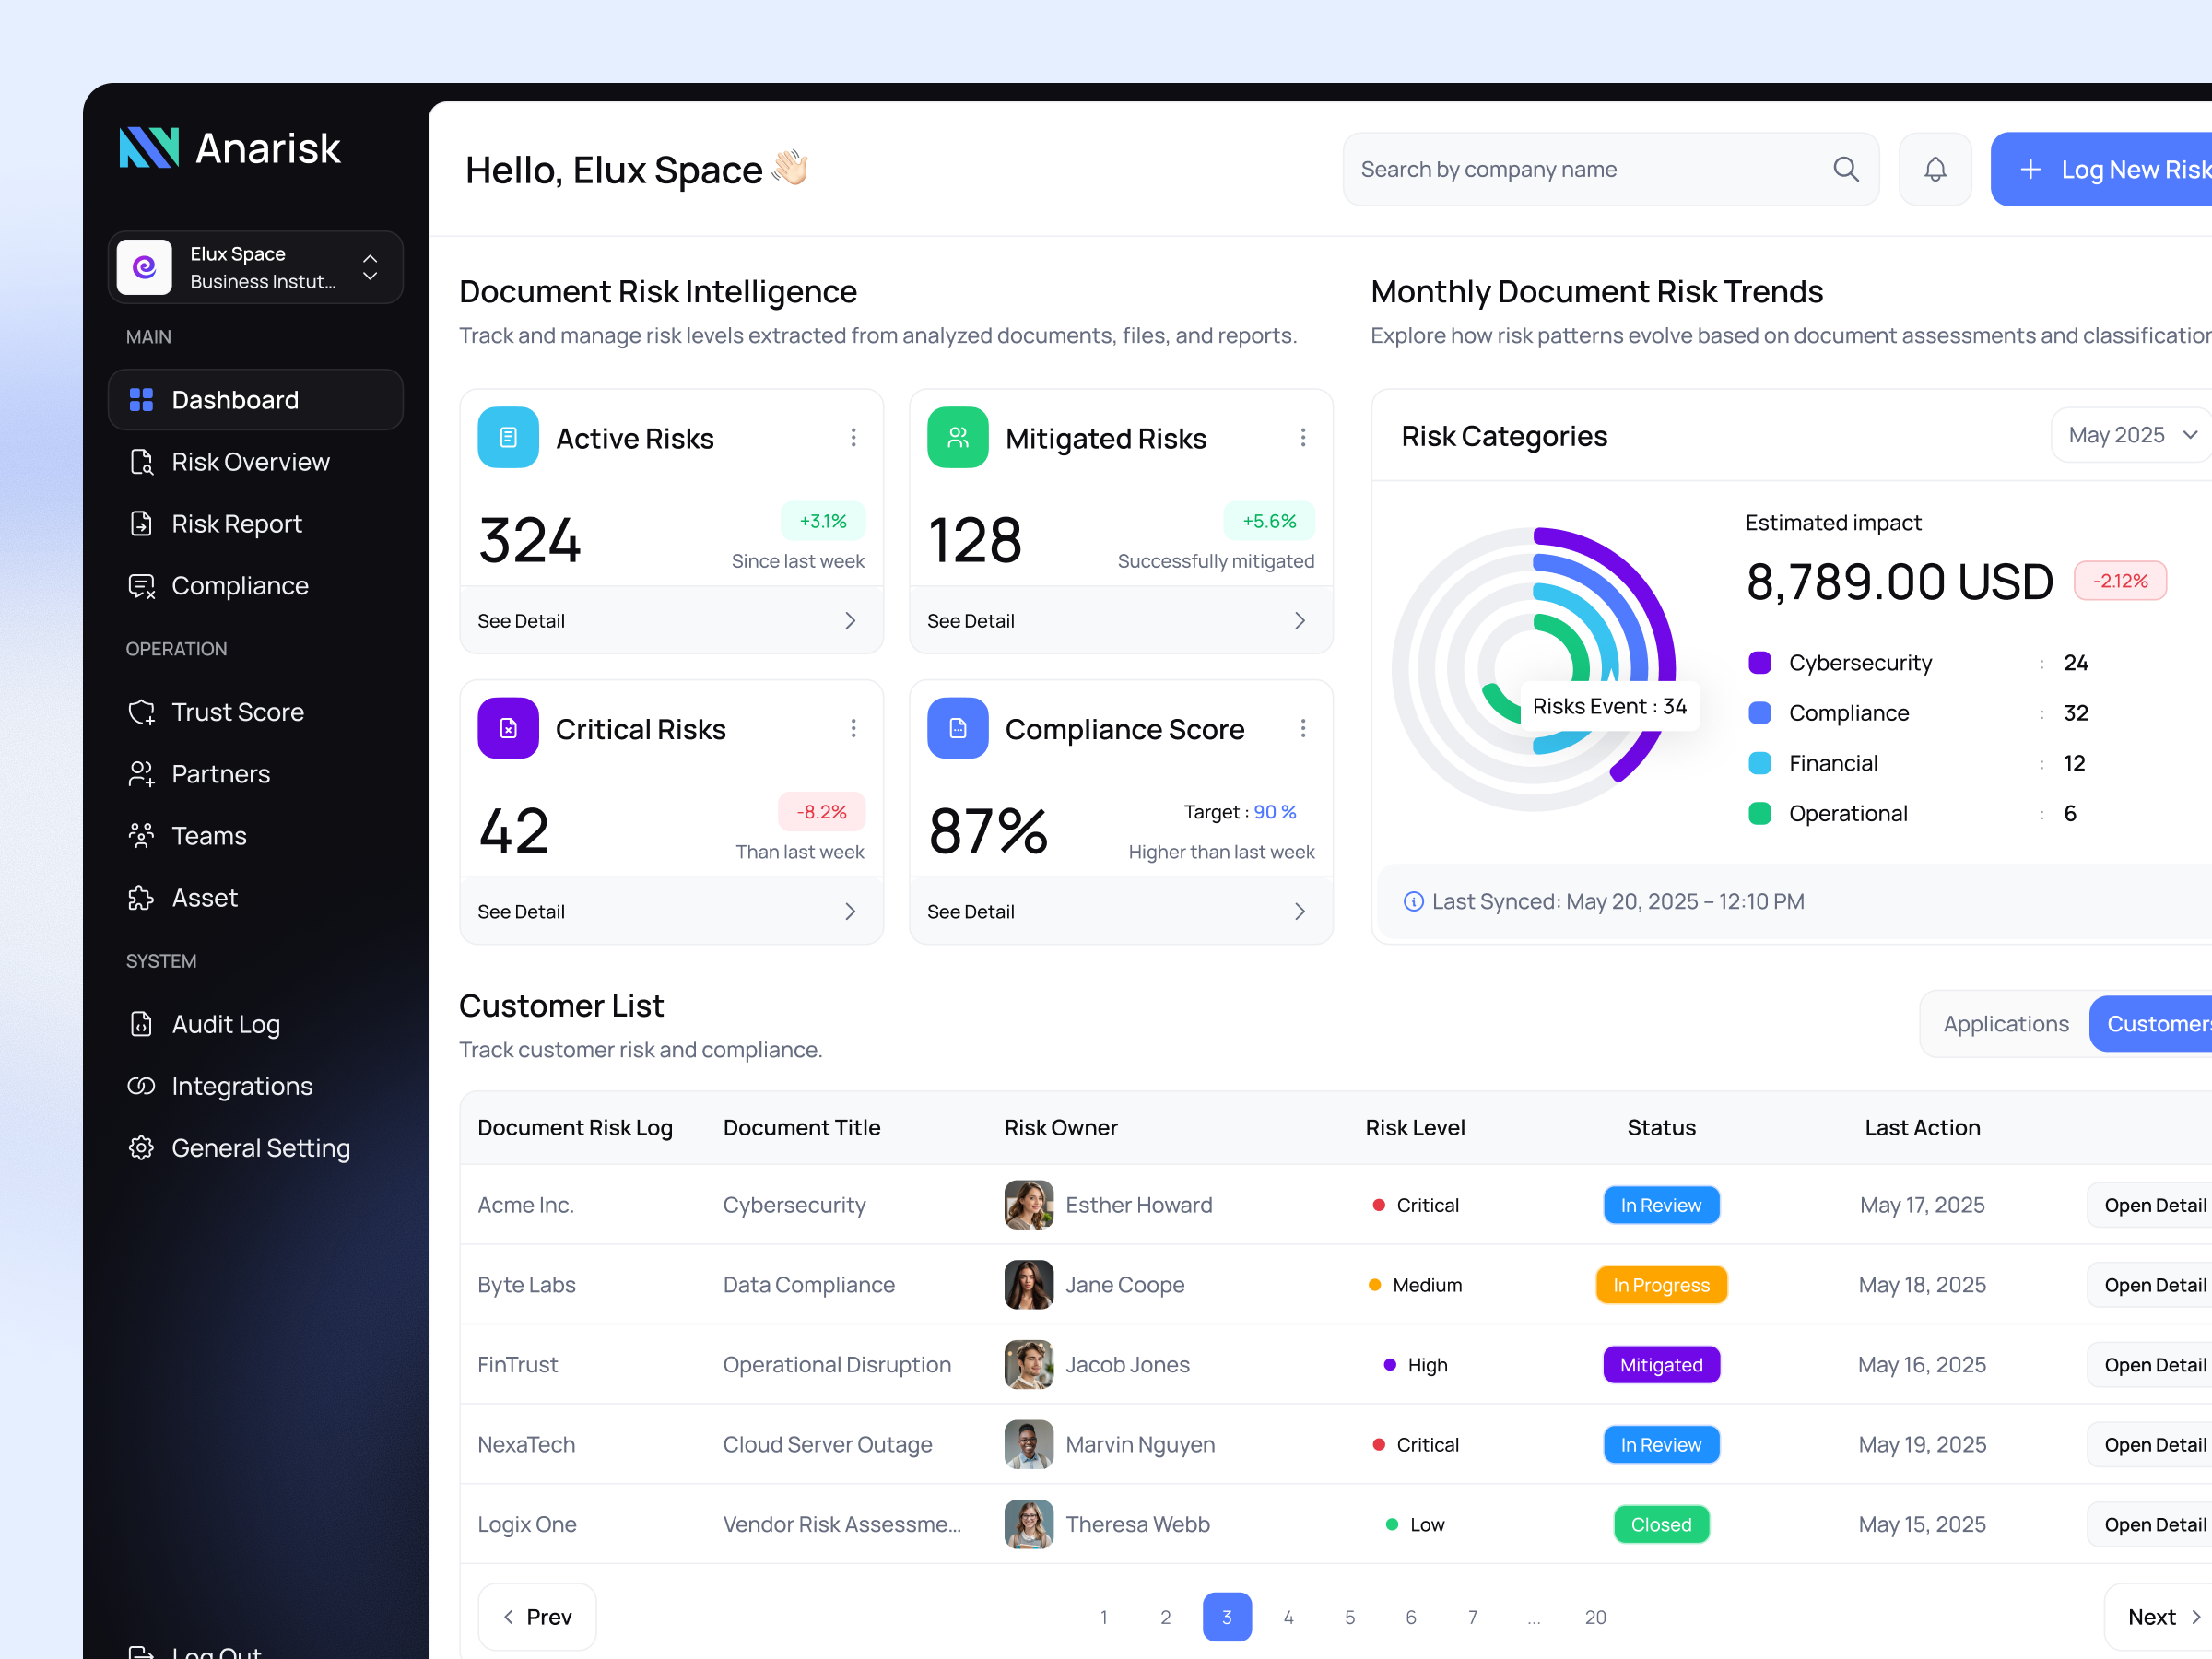Image resolution: width=2212 pixels, height=1659 pixels.
Task: Open the Risk Overview sidebar icon
Action: click(x=141, y=461)
